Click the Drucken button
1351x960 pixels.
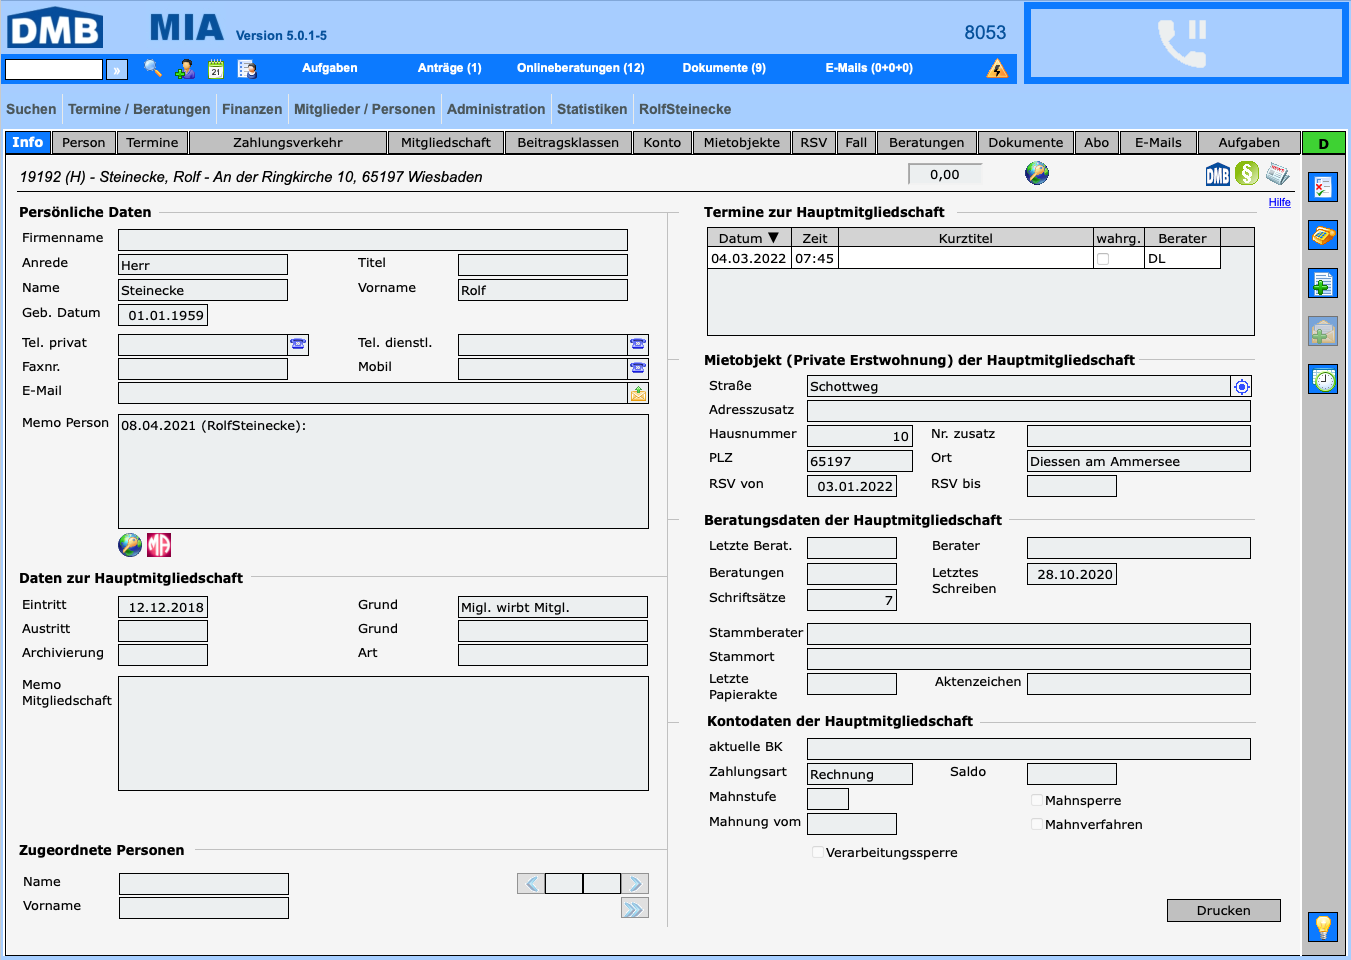1223,910
